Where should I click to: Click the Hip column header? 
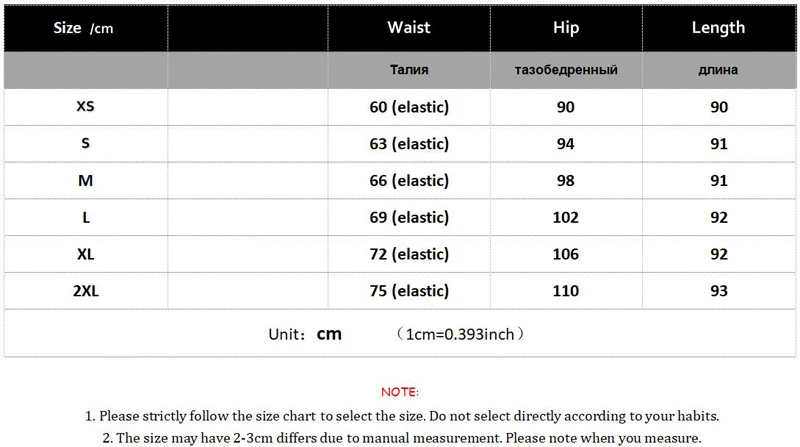566,28
